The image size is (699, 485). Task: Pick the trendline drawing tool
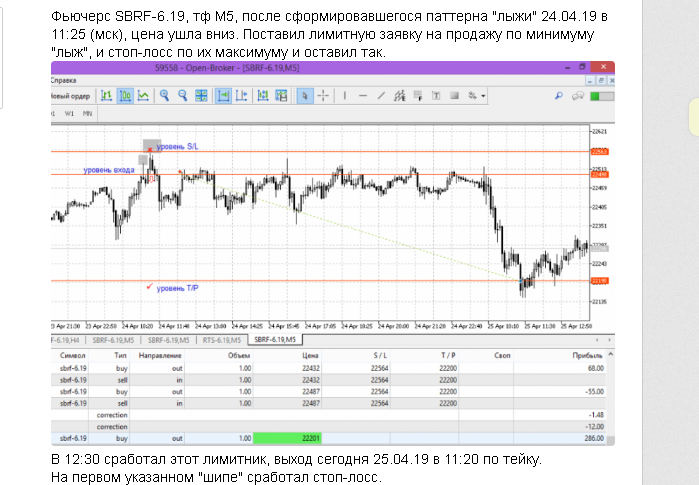click(381, 96)
